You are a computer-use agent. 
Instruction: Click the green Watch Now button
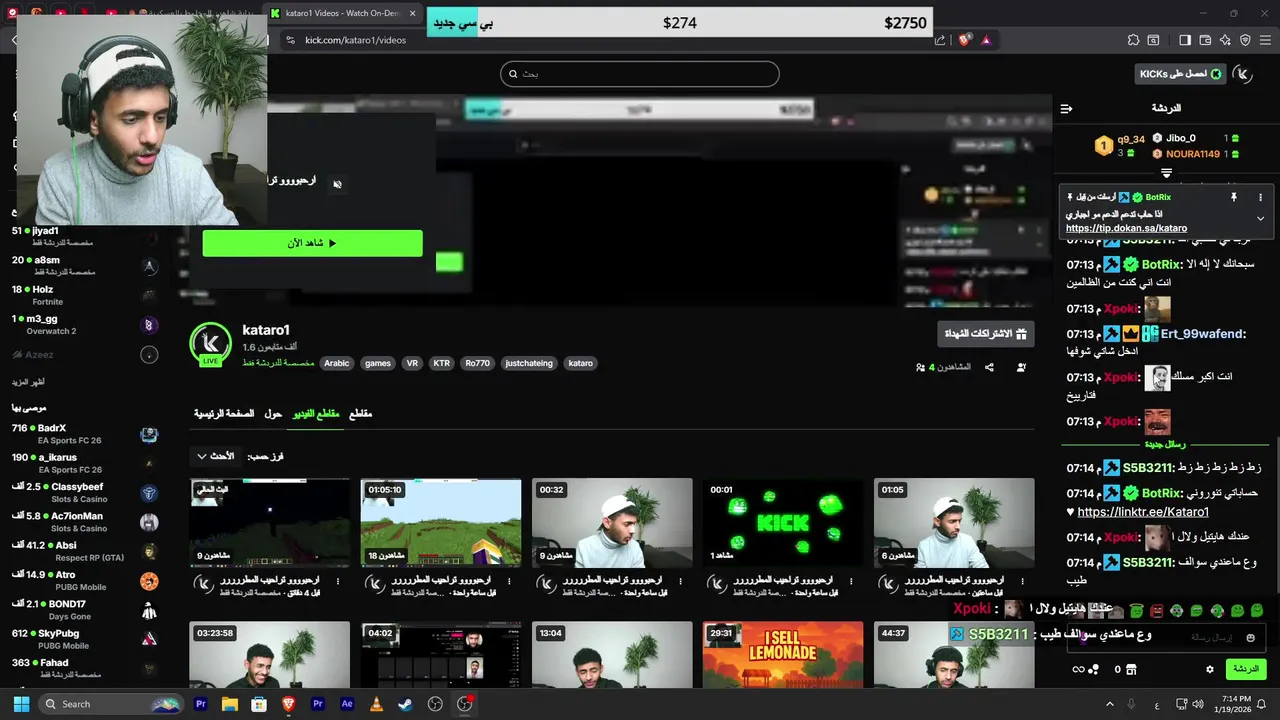(x=312, y=243)
